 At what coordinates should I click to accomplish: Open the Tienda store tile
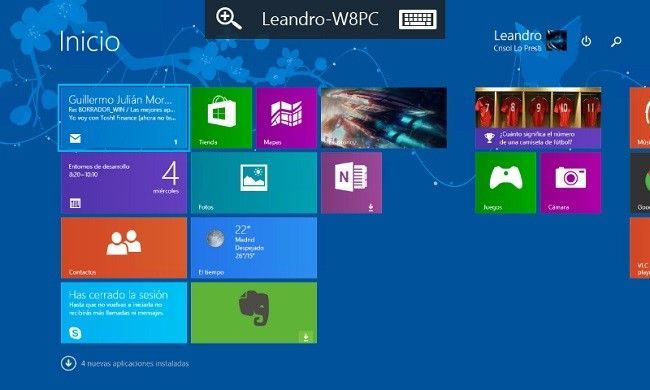pos(222,118)
